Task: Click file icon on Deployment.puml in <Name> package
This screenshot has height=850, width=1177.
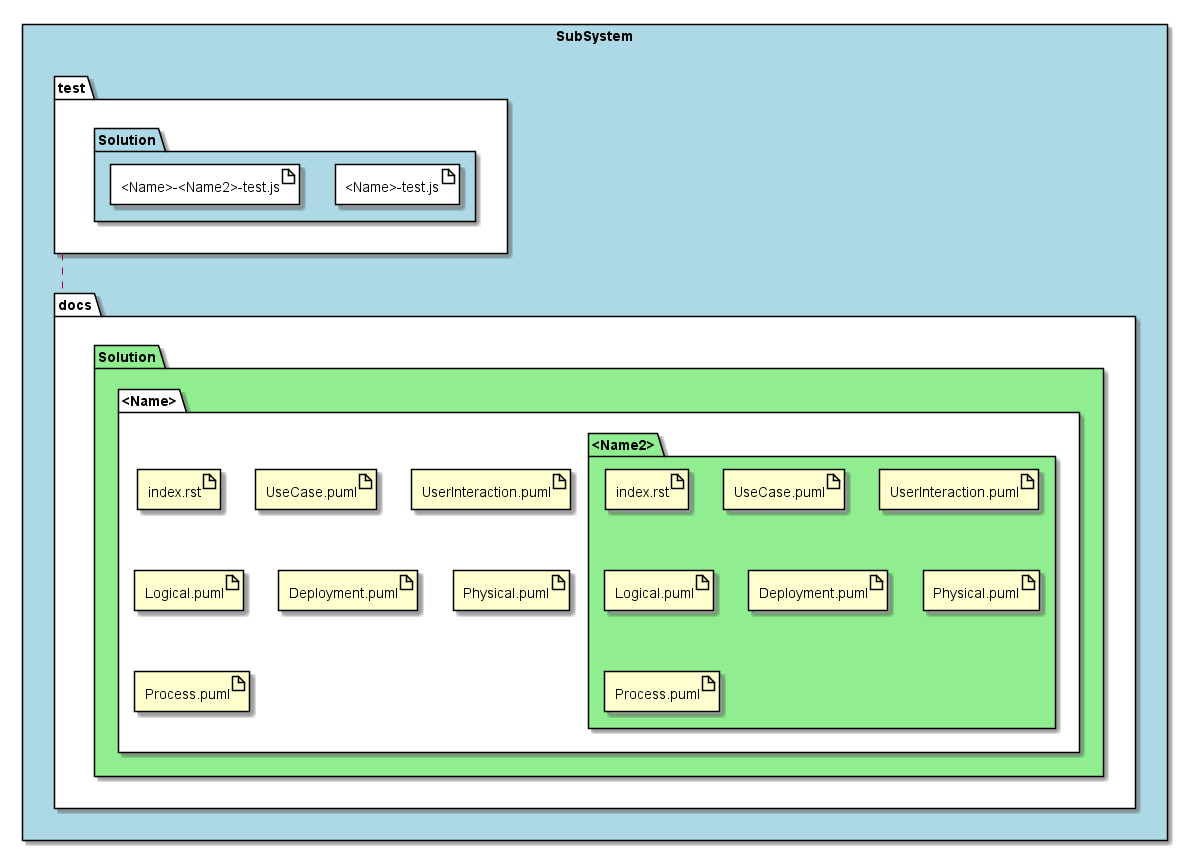Action: 406,582
